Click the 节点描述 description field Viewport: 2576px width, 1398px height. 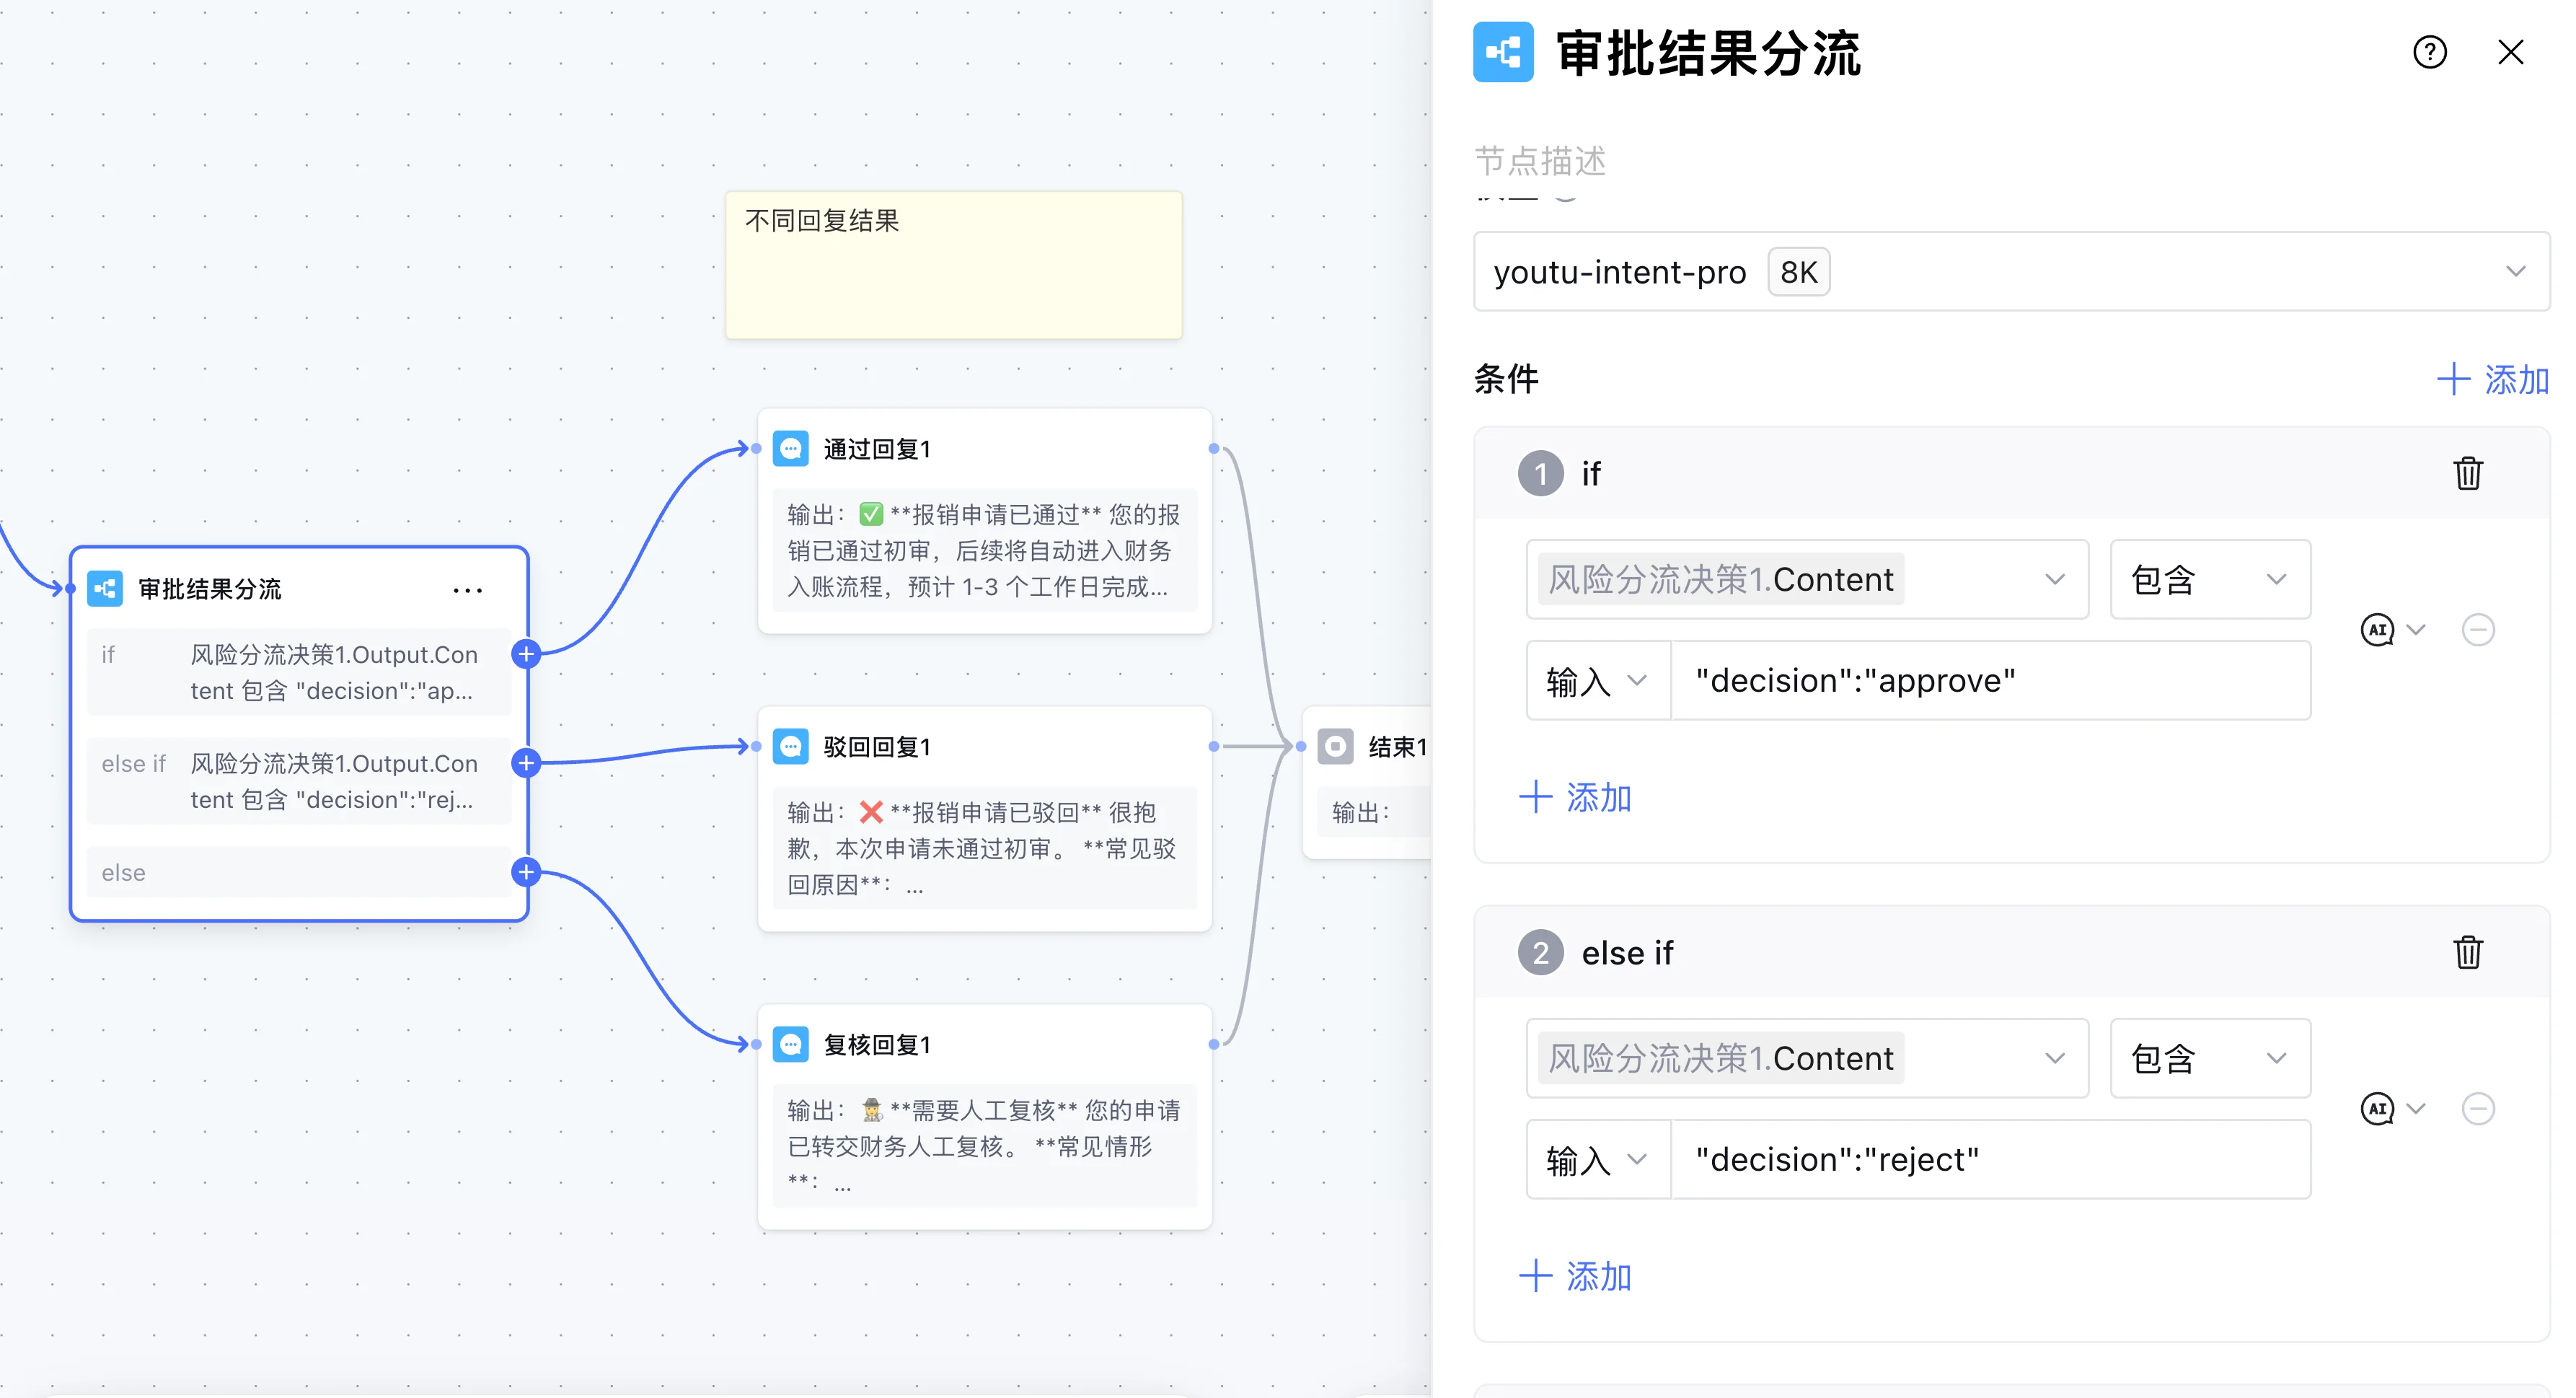[x=1541, y=161]
